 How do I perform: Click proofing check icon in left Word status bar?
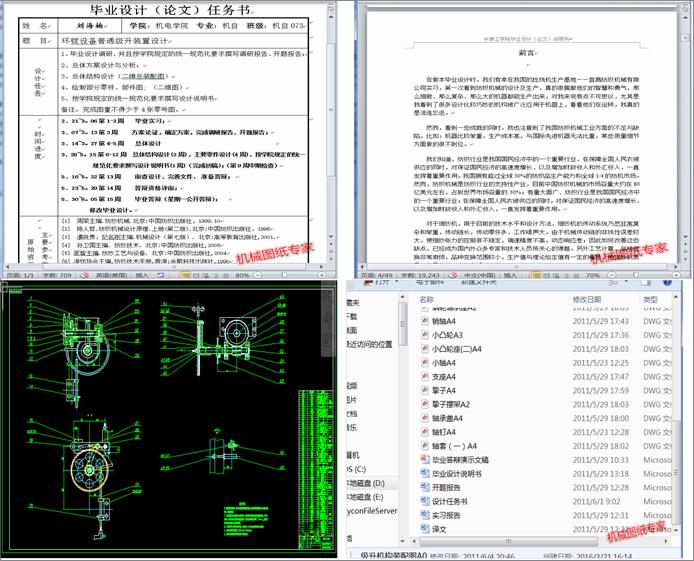pos(84,275)
